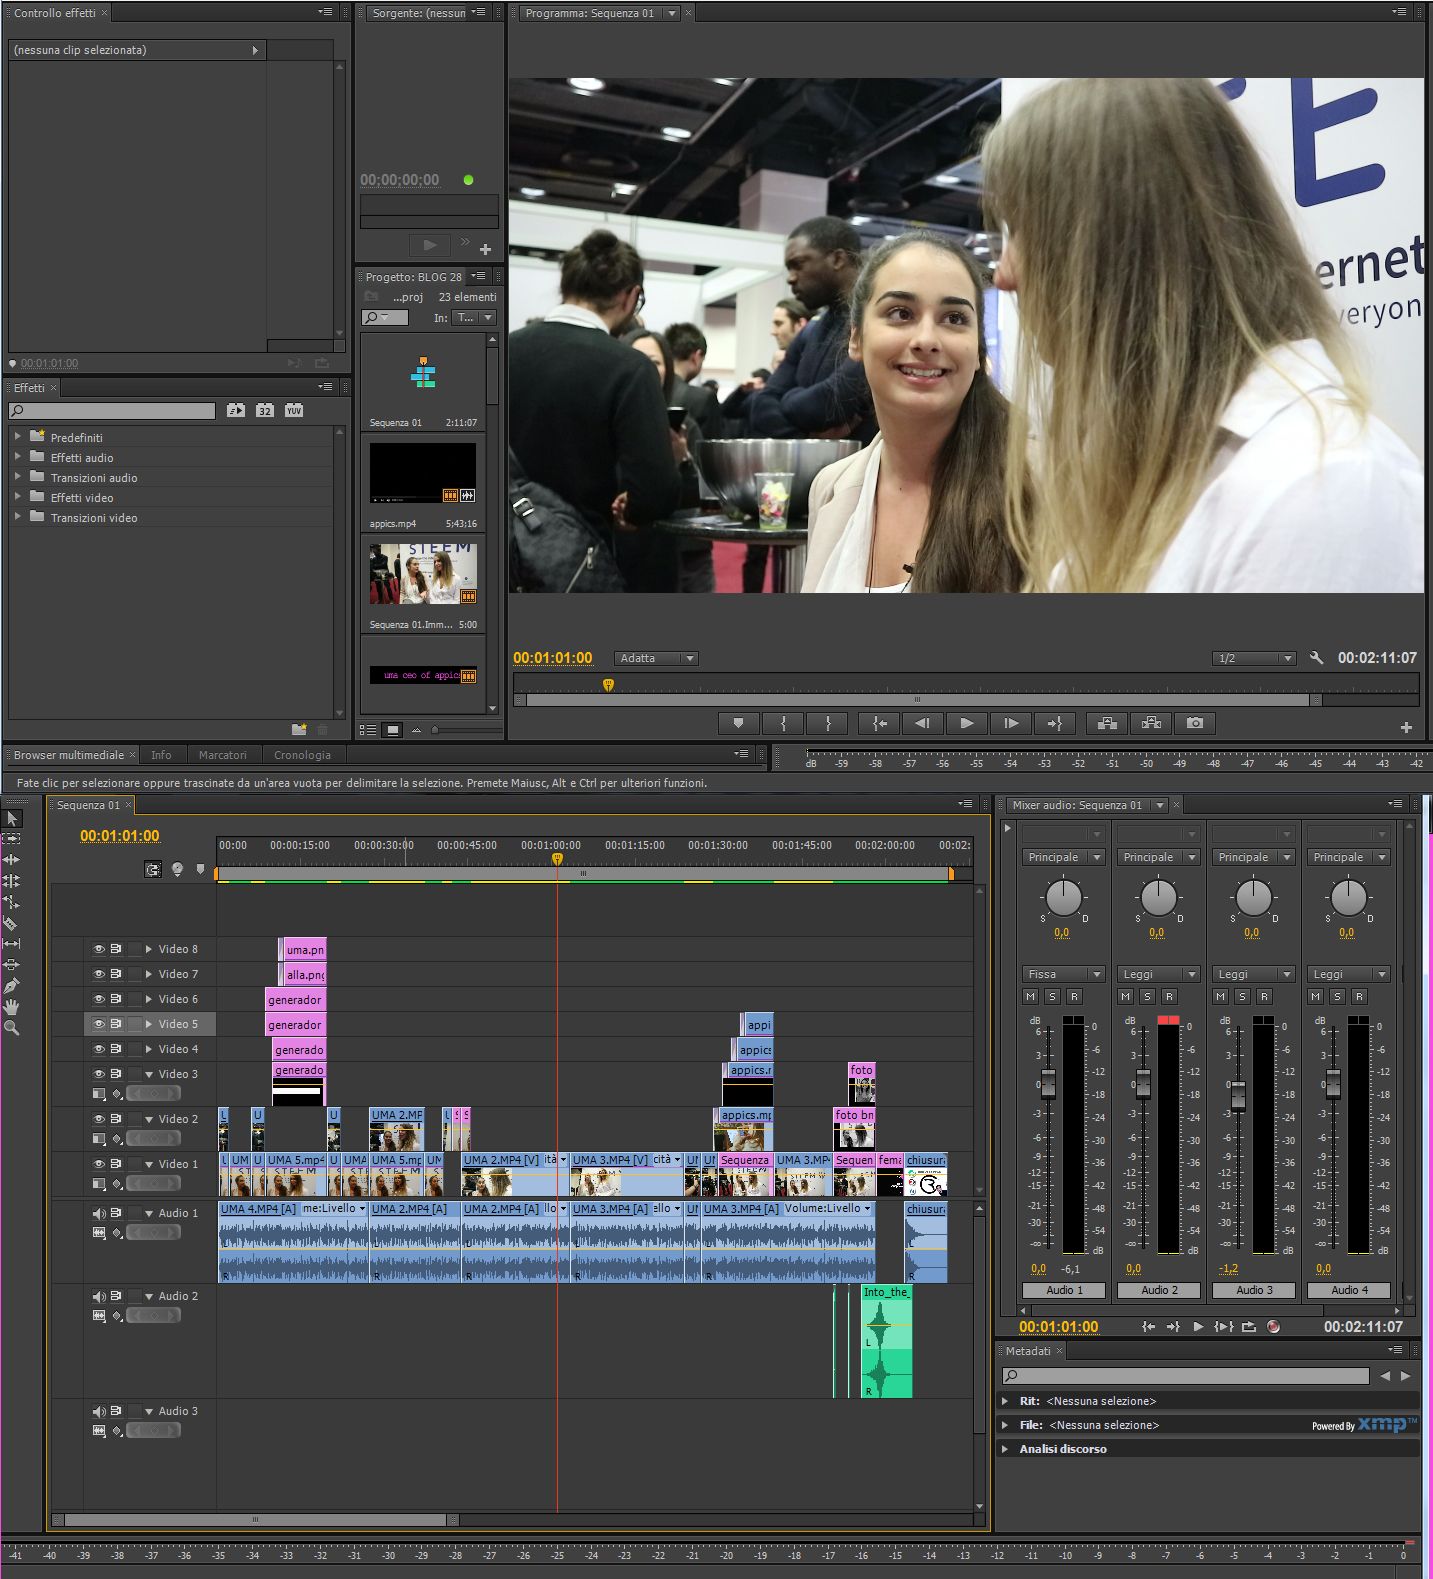Viewport: 1433px width, 1579px height.
Task: Select the Selection arrow tool
Action: coord(12,818)
